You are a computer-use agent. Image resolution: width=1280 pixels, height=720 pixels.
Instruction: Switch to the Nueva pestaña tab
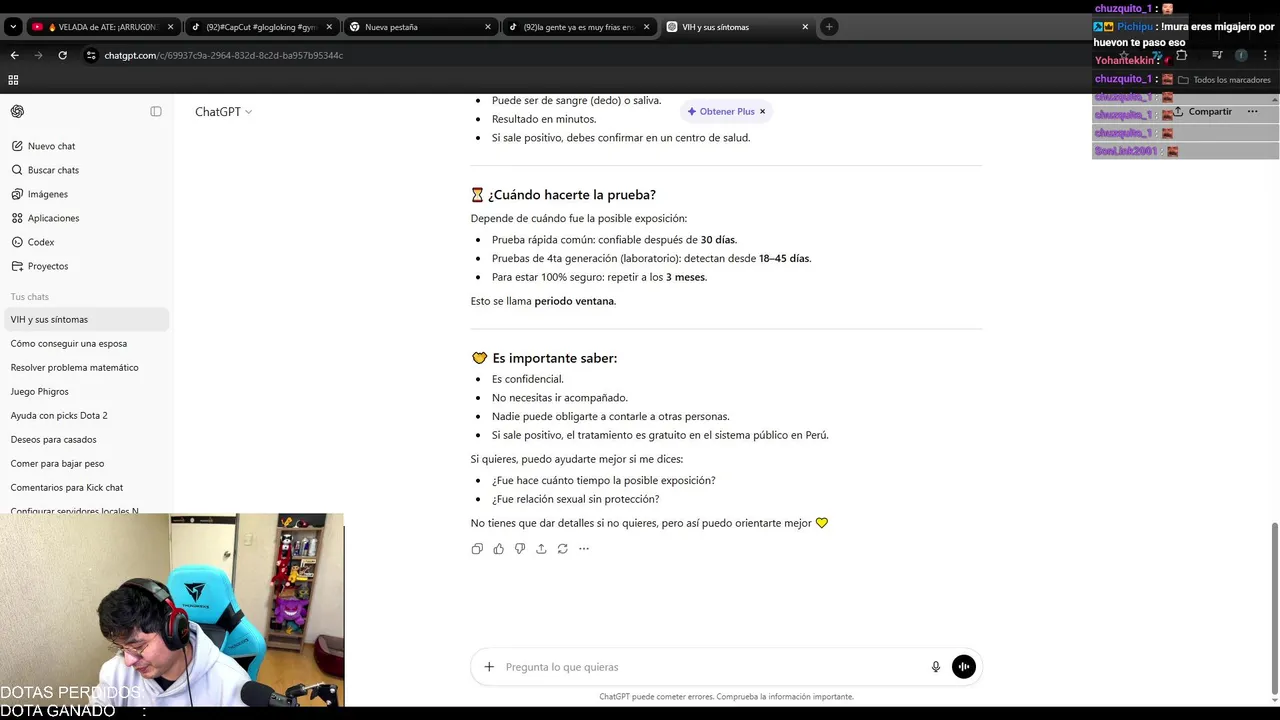(420, 27)
